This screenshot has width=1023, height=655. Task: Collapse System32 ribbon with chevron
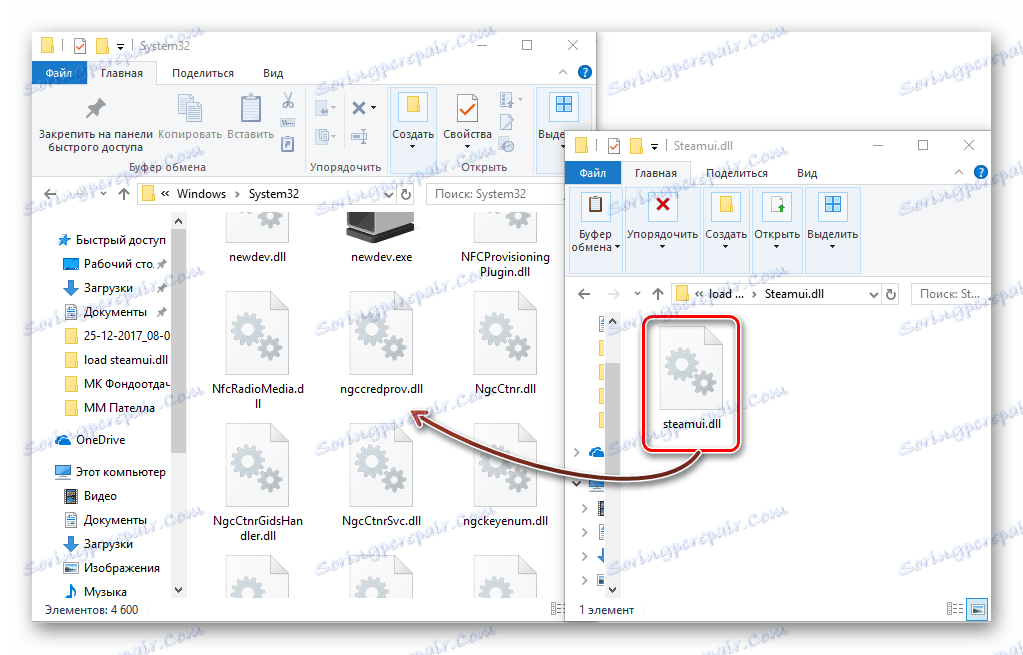click(563, 72)
